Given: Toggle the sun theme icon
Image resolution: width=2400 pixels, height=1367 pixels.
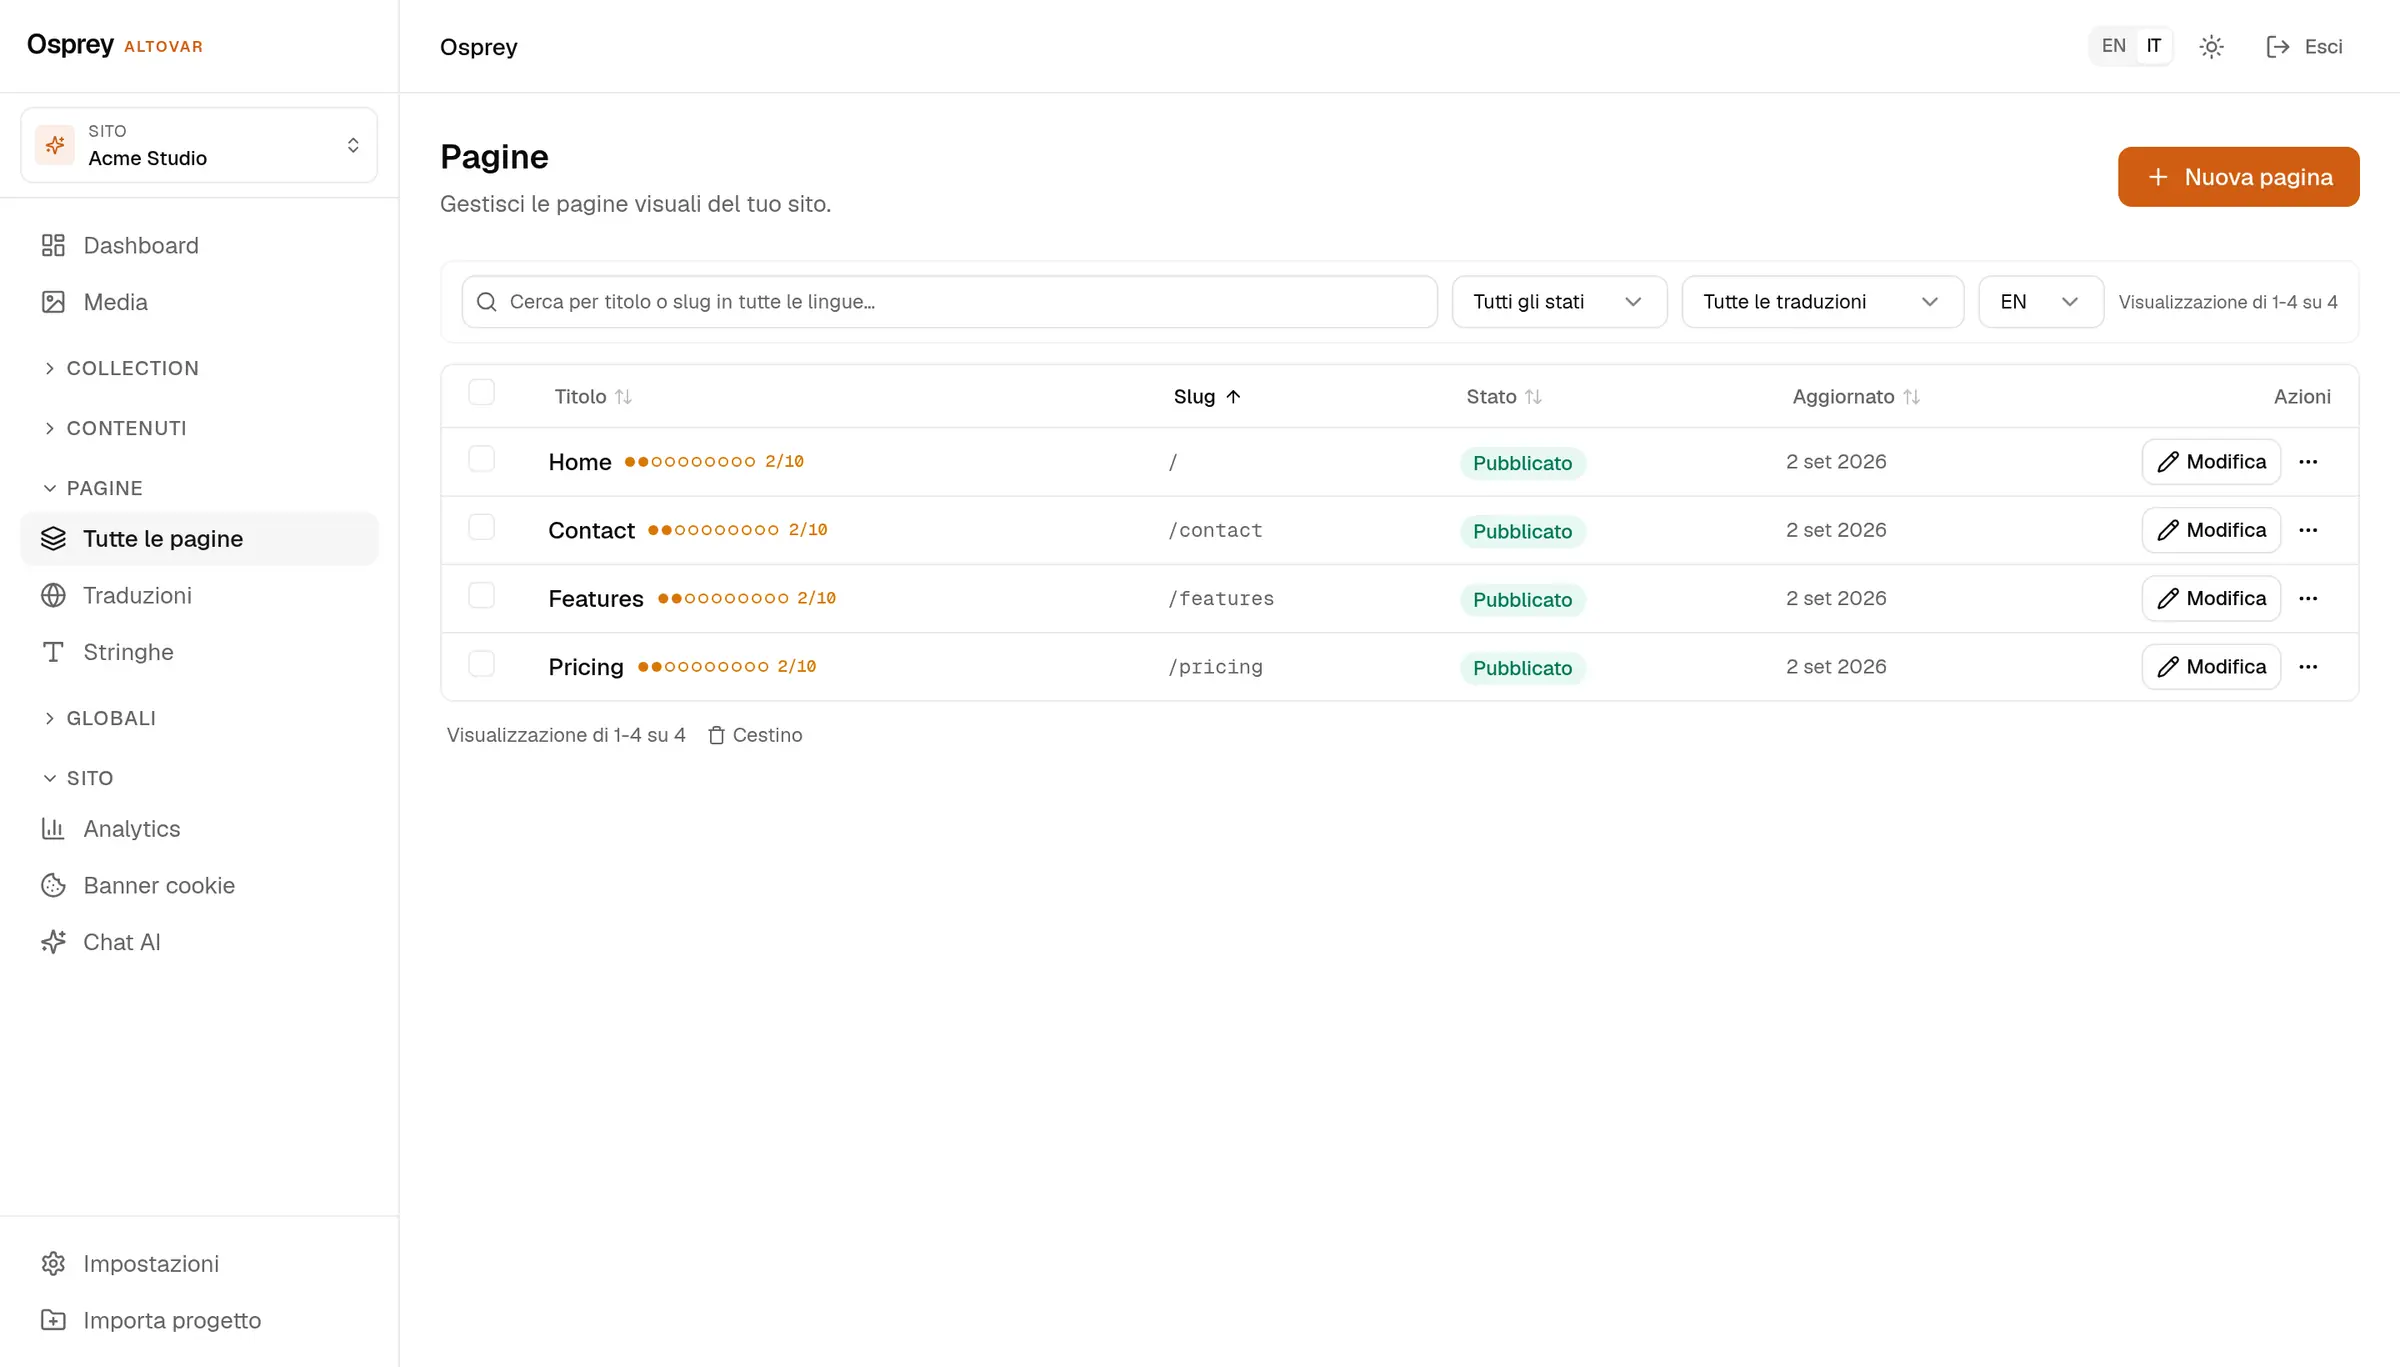Looking at the screenshot, I should coord(2211,46).
